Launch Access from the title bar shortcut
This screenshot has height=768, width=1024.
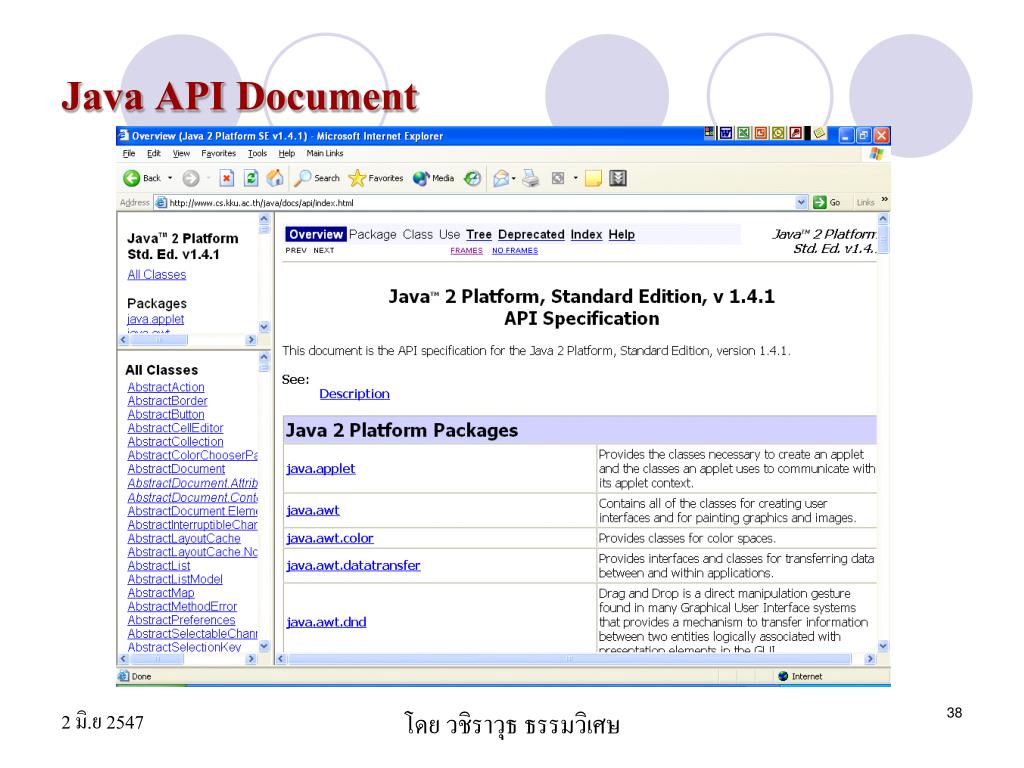tap(795, 134)
